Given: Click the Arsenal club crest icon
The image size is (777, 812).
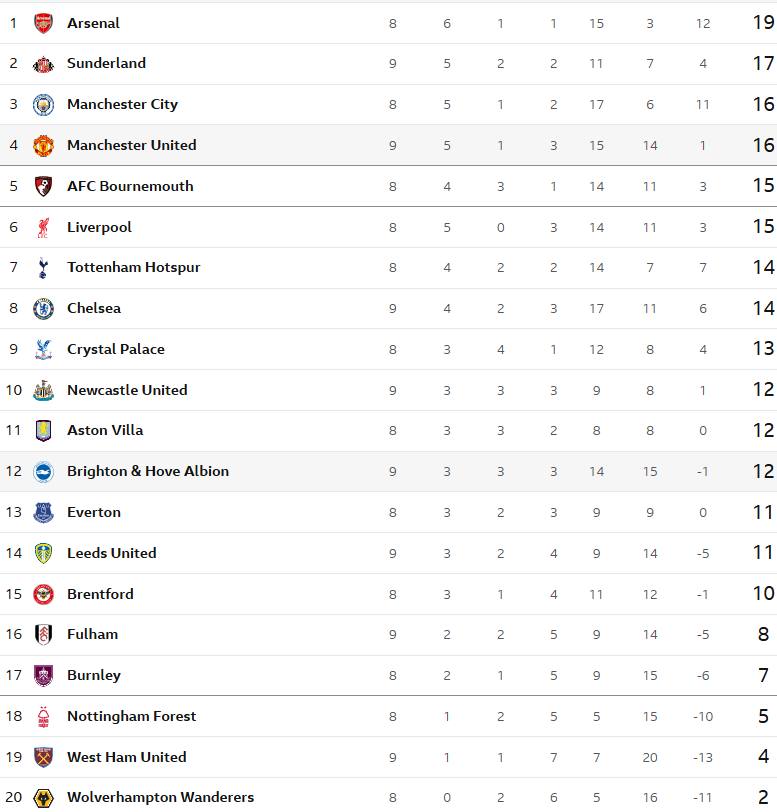Looking at the screenshot, I should click(x=43, y=23).
